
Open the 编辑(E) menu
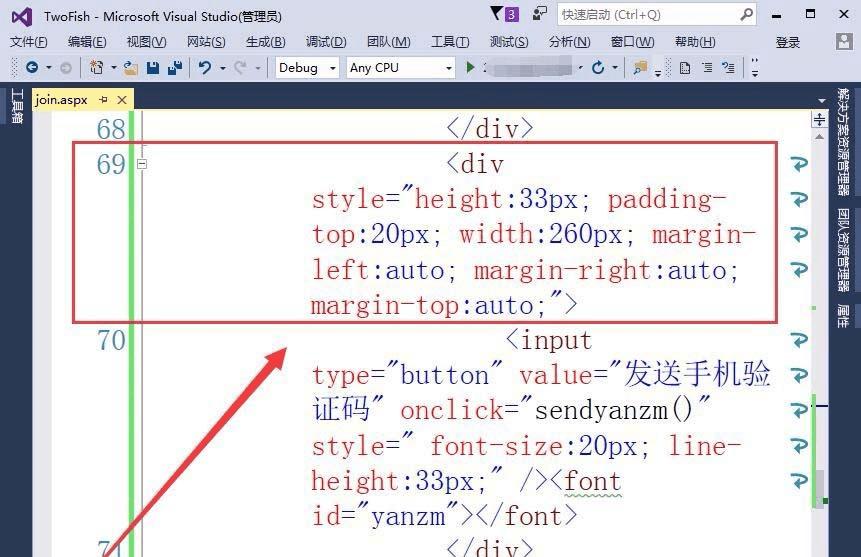[87, 42]
